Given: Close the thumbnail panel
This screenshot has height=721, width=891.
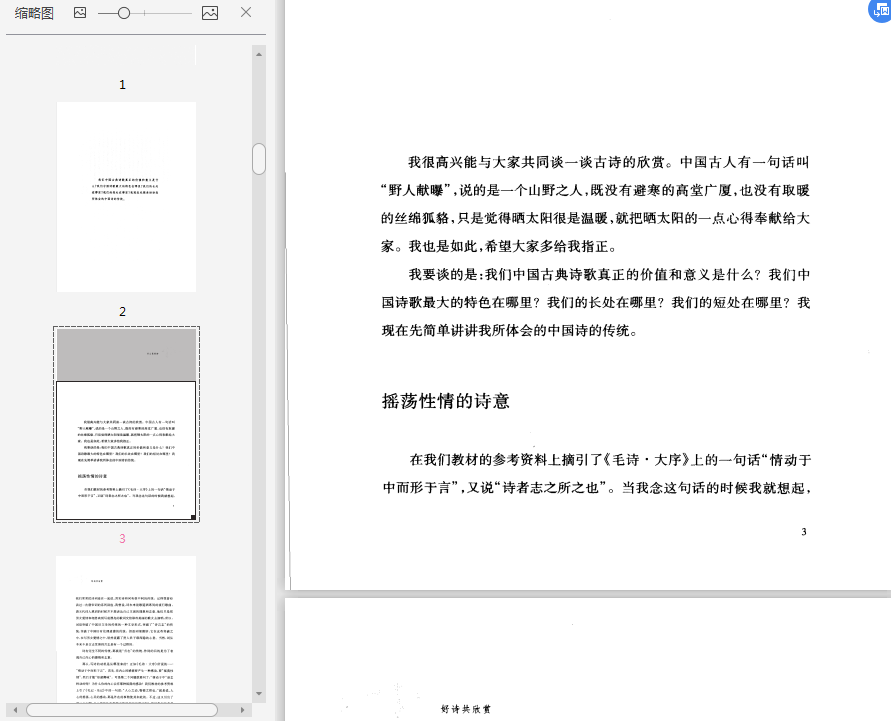Looking at the screenshot, I should [246, 12].
